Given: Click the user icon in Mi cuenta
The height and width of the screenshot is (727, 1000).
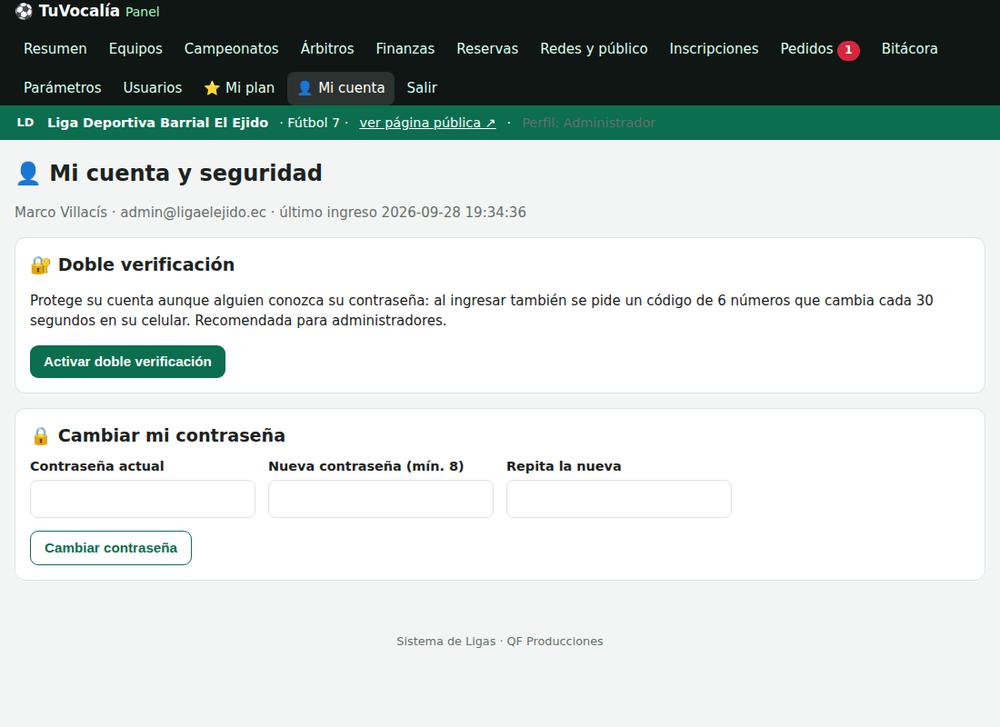Looking at the screenshot, I should 305,88.
